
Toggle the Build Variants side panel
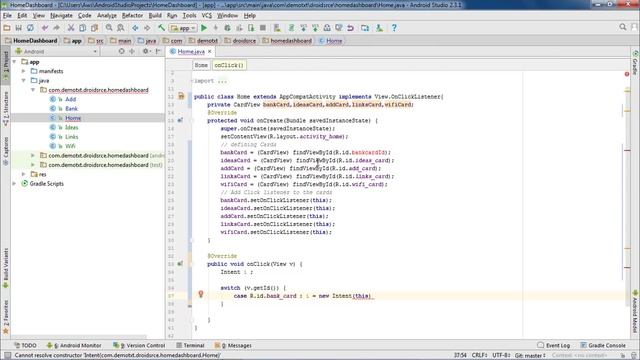[5, 268]
